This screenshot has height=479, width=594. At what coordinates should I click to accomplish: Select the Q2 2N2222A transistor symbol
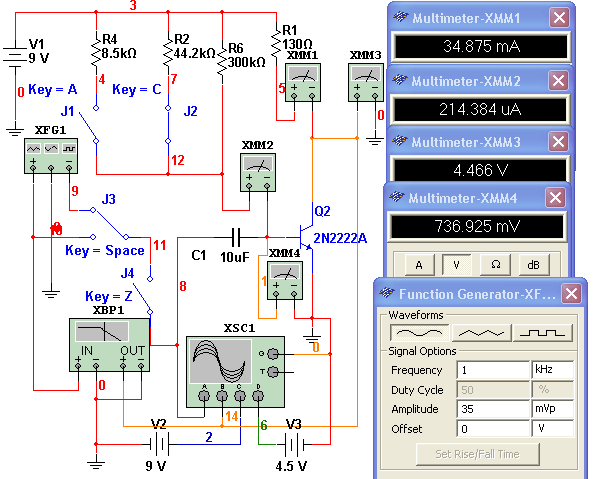[306, 237]
